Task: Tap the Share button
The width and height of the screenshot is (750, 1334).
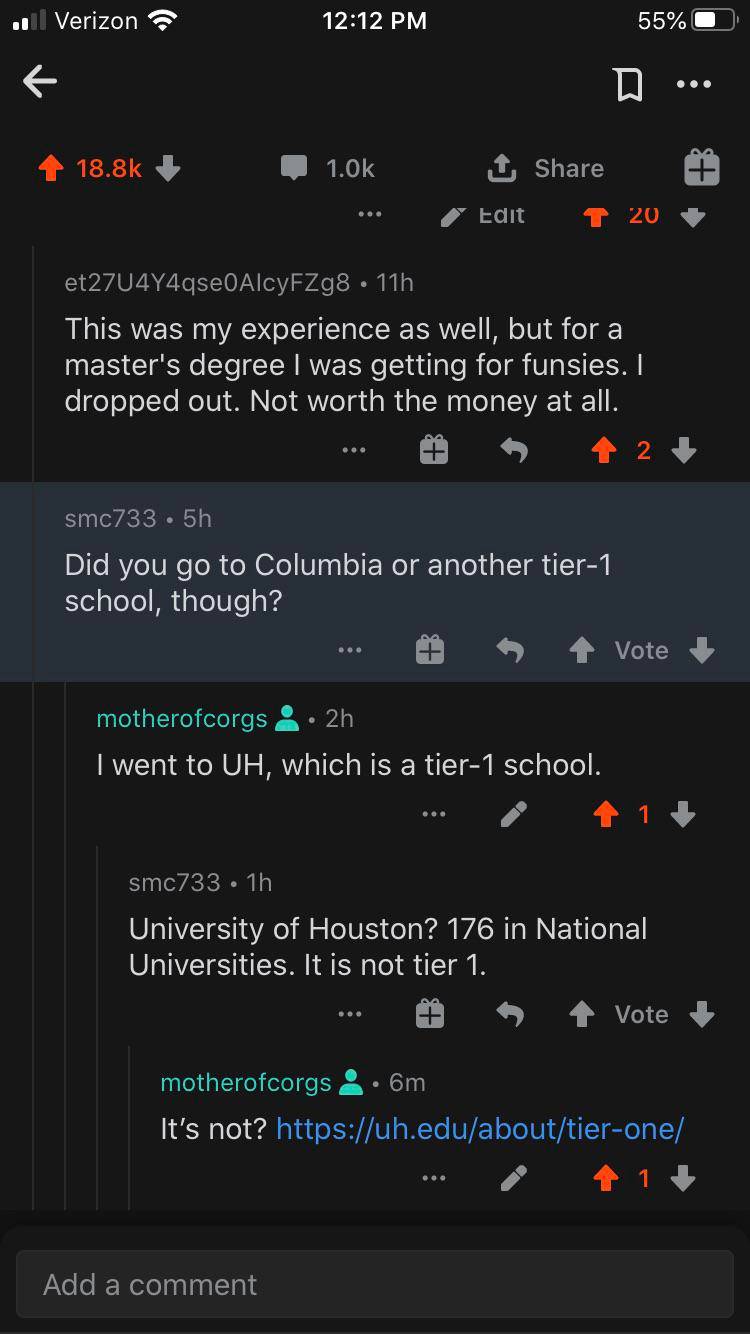Action: 546,169
